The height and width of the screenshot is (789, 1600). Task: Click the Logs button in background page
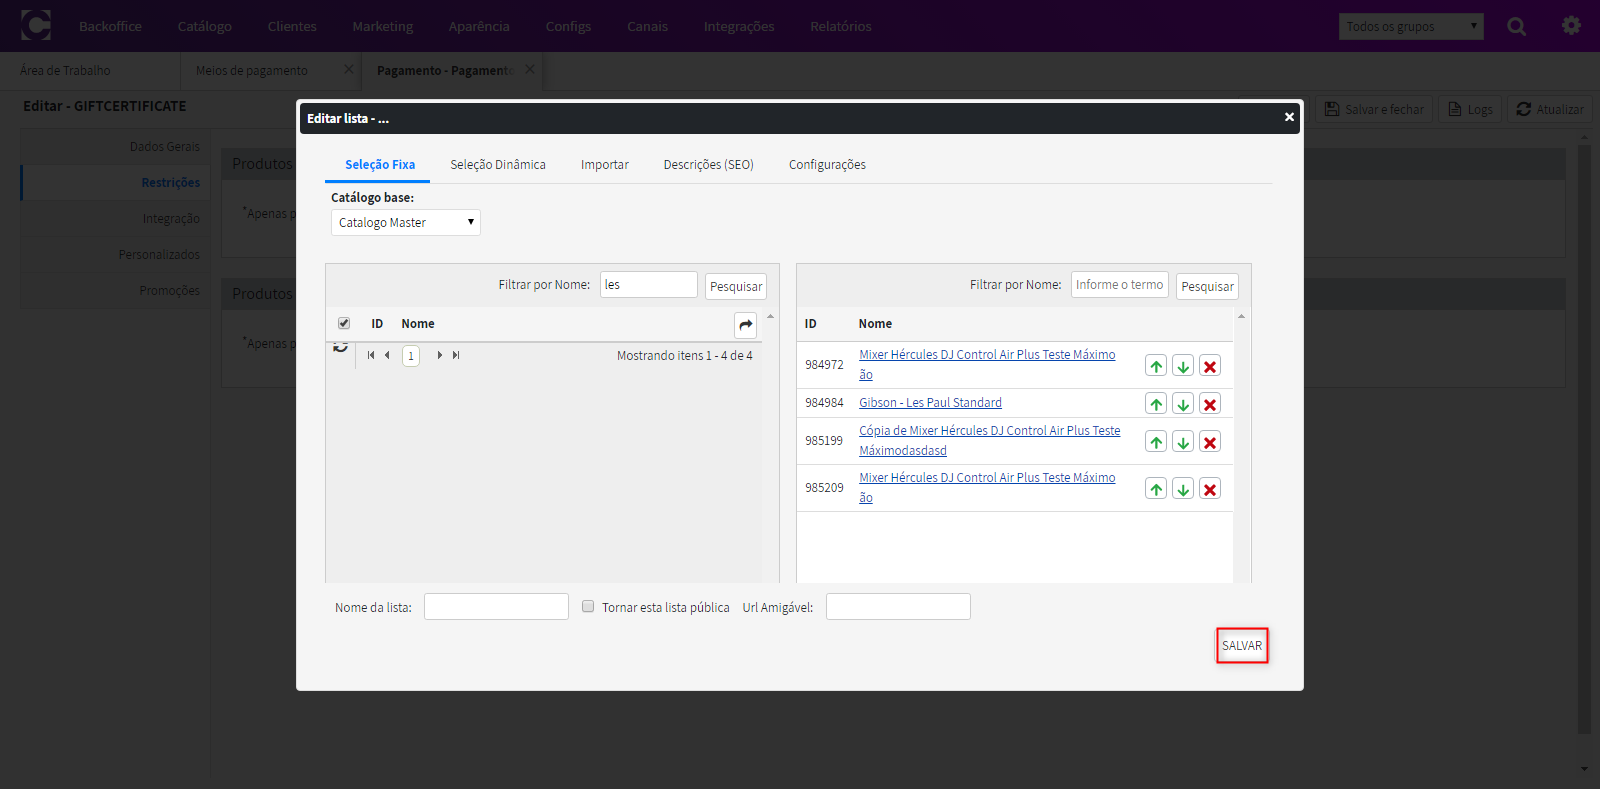(x=1470, y=109)
